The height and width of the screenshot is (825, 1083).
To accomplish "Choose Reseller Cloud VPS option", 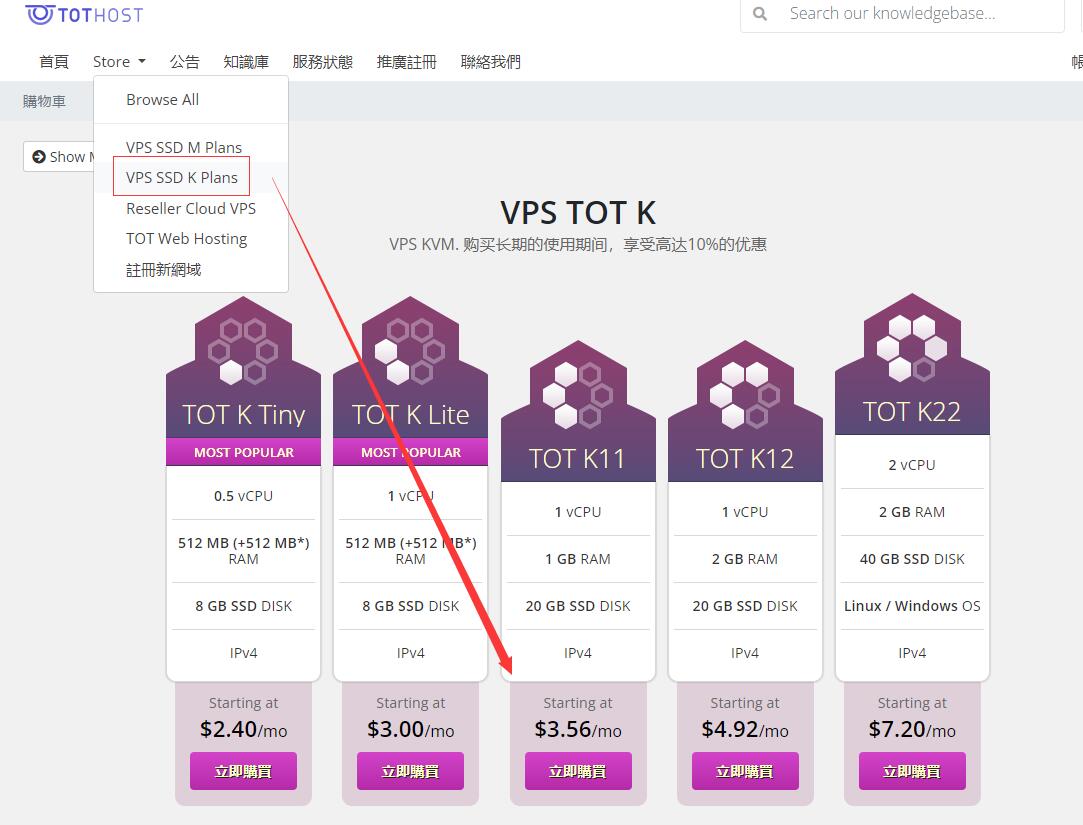I will pos(191,208).
